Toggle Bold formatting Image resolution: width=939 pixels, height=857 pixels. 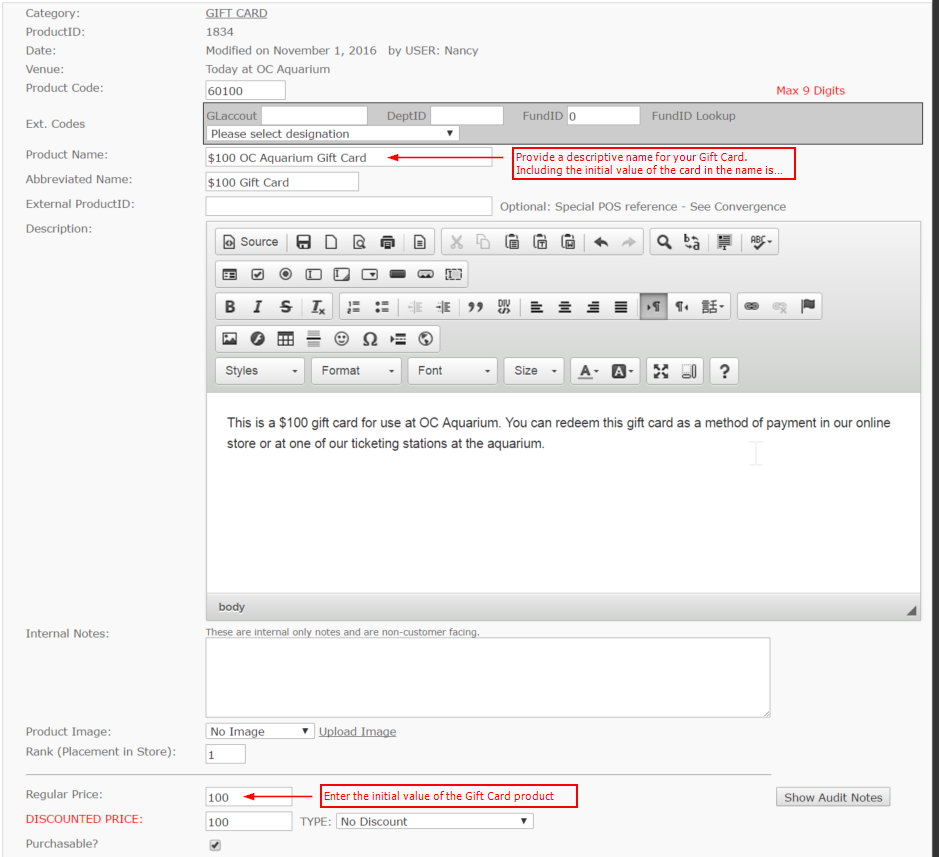tap(229, 307)
